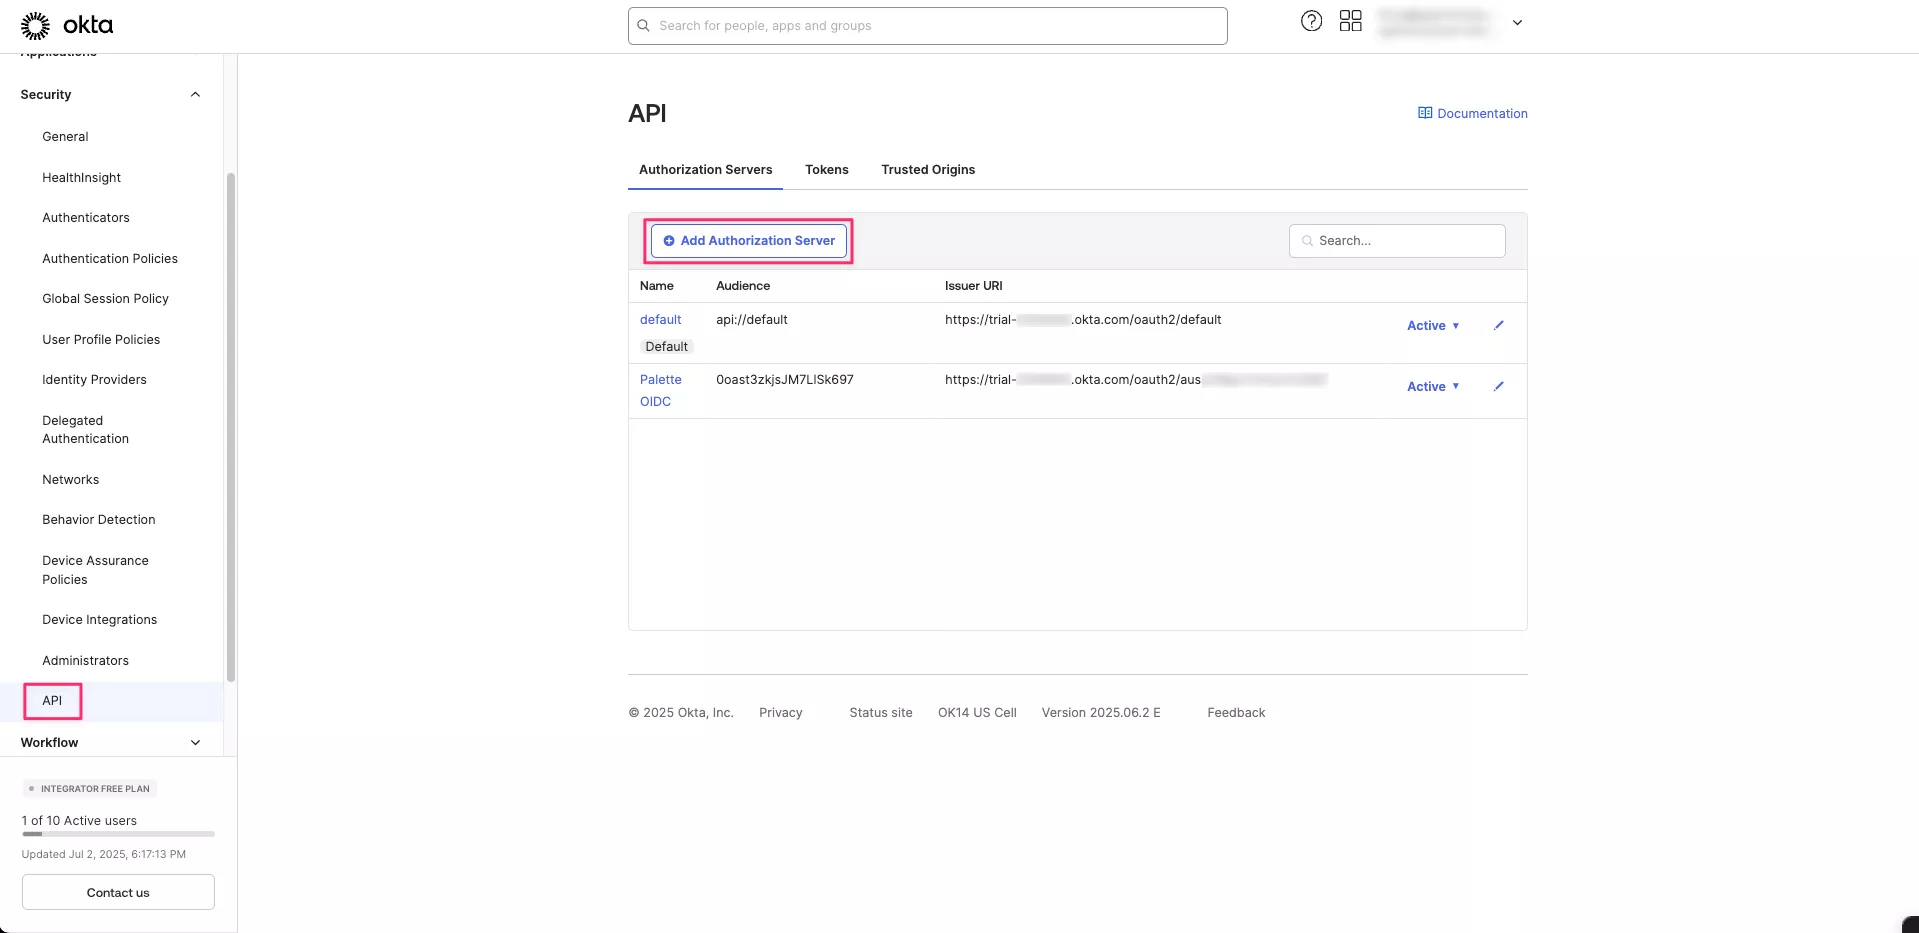Open the Privacy link in the footer
This screenshot has width=1919, height=933.
(780, 712)
